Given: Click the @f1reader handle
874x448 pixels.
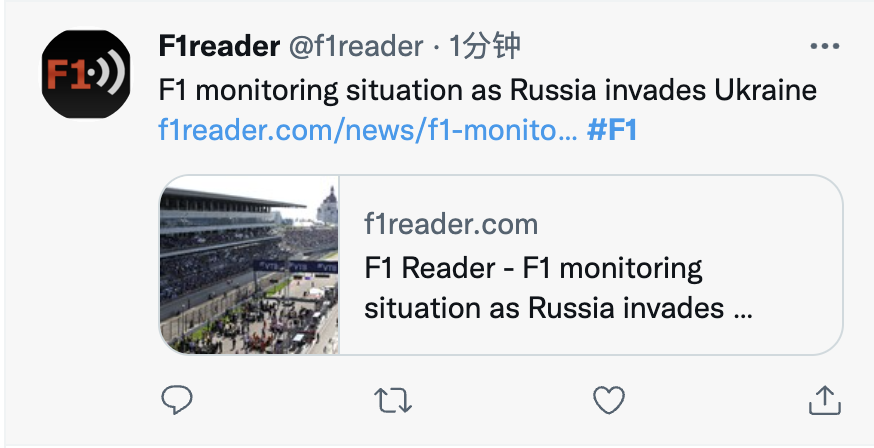Looking at the screenshot, I should (355, 46).
